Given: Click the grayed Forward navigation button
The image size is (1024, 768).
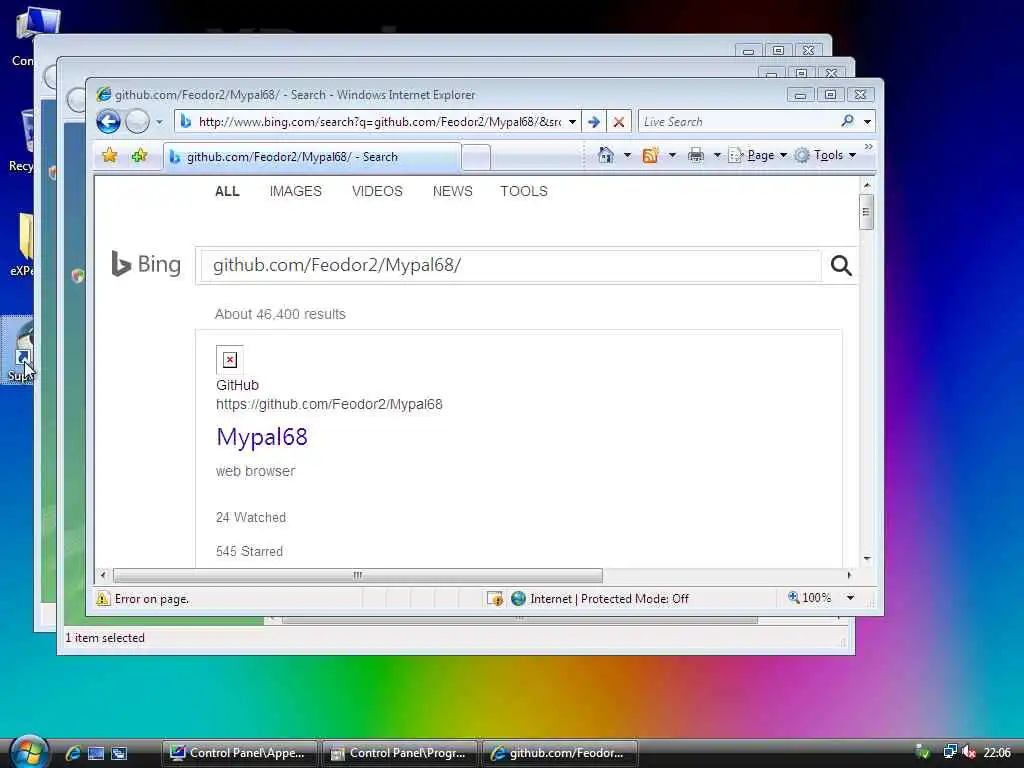Looking at the screenshot, I should click(137, 121).
